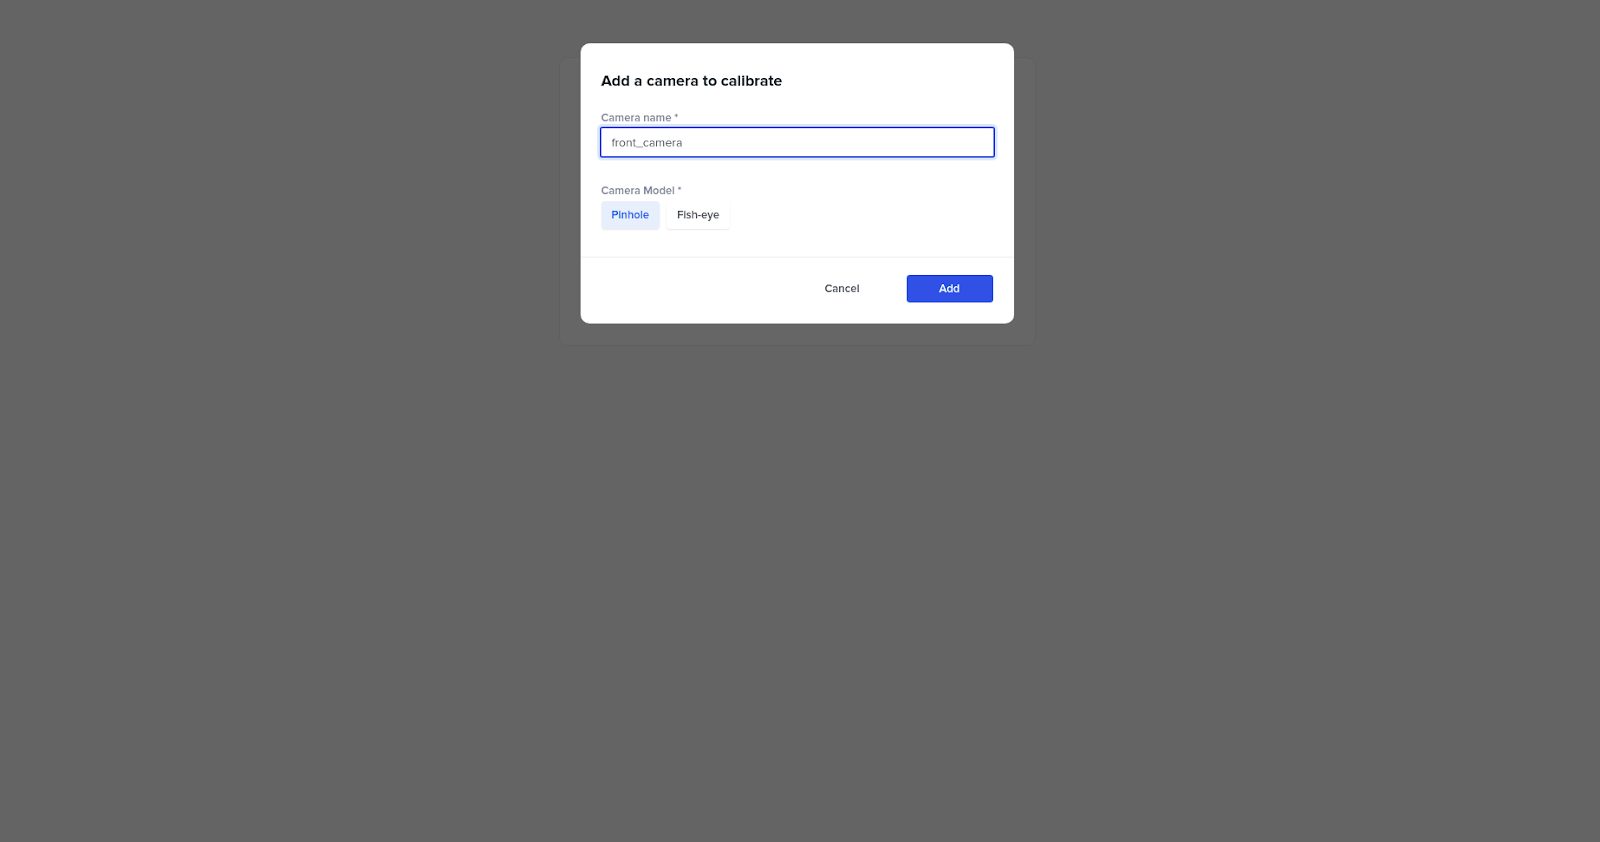Close the dialog using Cancel
Viewport: 1600px width, 842px height.
[x=842, y=288]
